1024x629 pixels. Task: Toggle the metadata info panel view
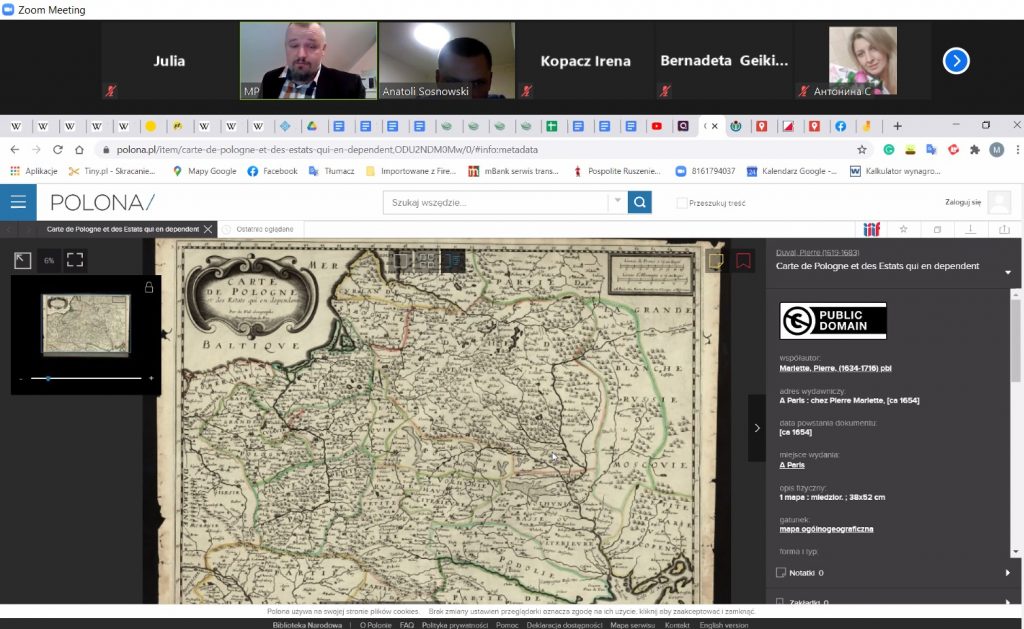454,261
